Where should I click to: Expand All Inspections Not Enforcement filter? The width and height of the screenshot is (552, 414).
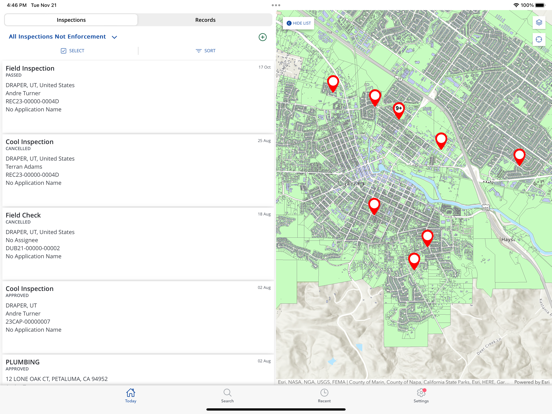63,37
